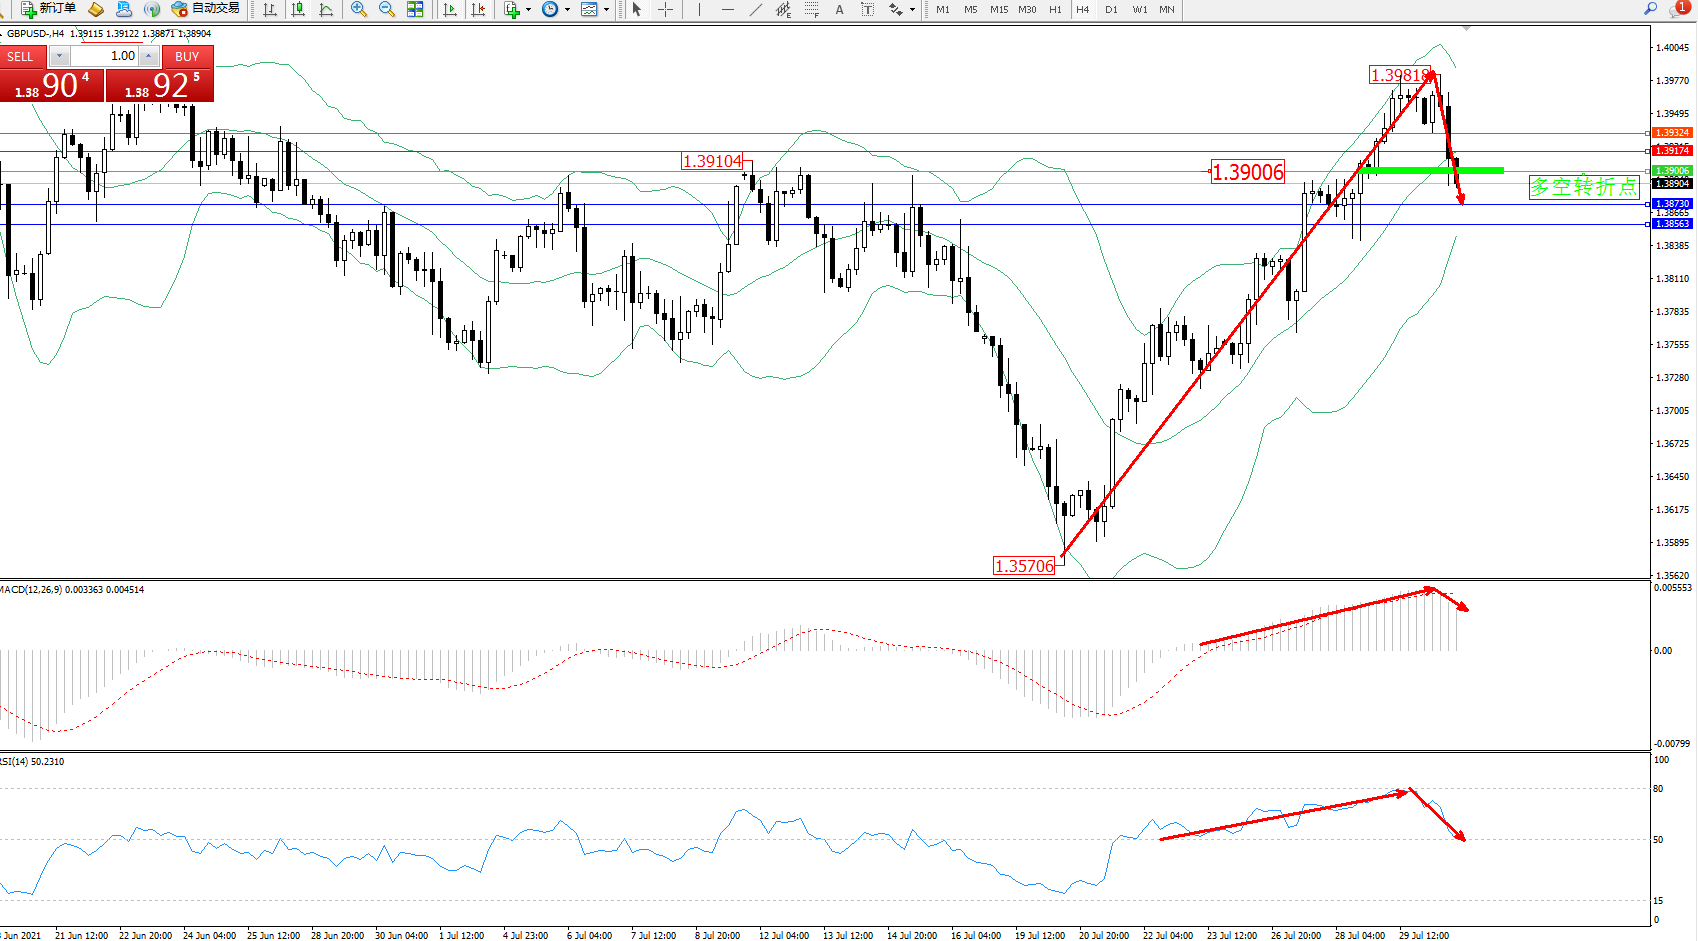Switch to the D1 timeframe
Viewport: 1698px width, 941px height.
click(1111, 10)
